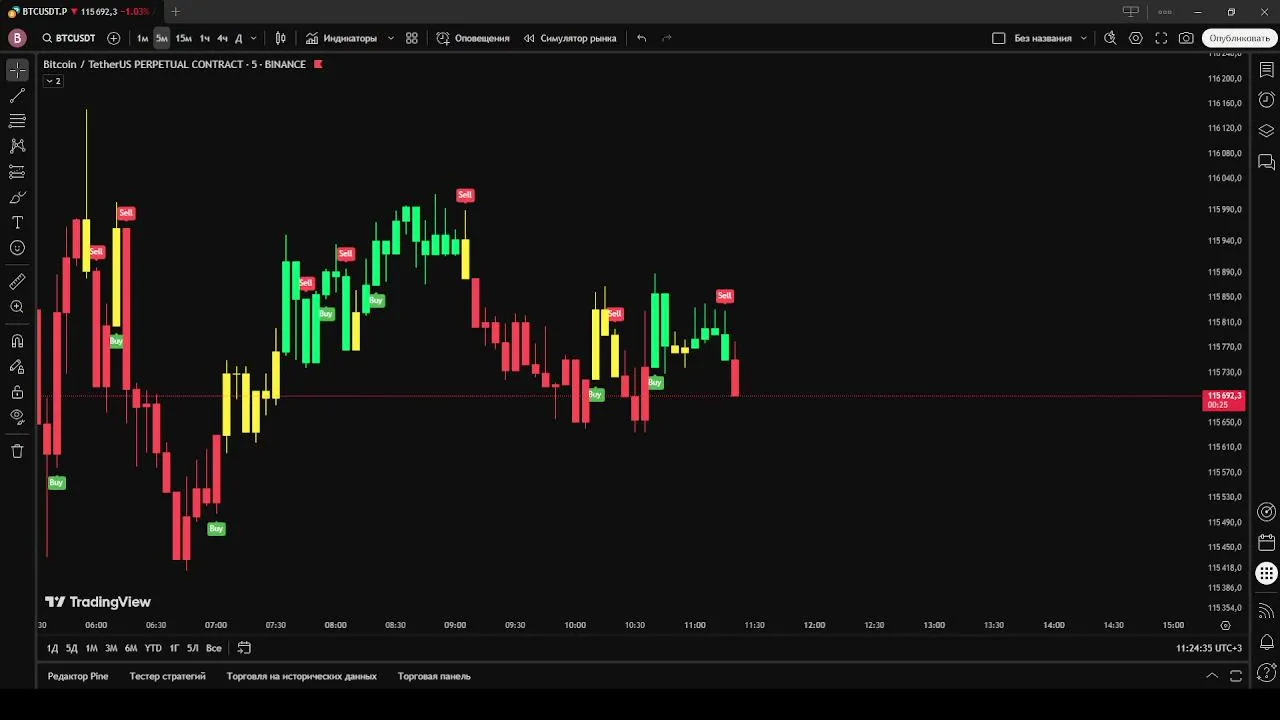Open the watchlist panel icon
1280x720 pixels.
(1266, 70)
